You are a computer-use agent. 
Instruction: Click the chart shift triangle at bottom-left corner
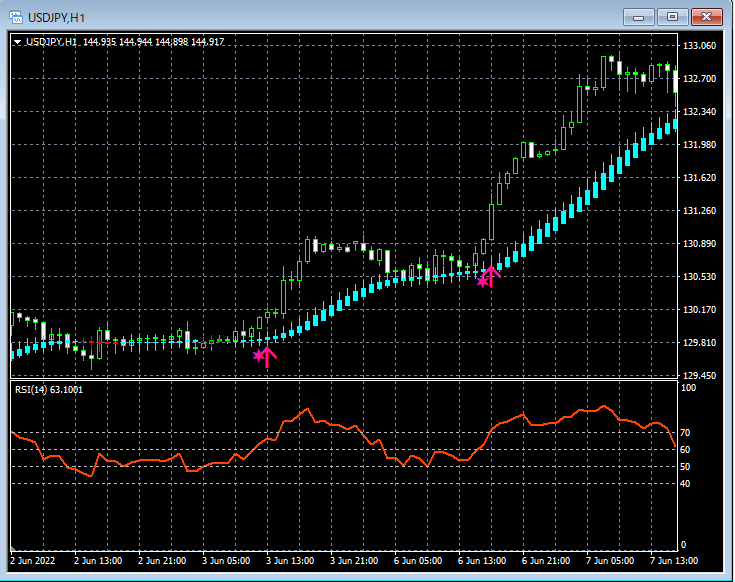click(13, 548)
